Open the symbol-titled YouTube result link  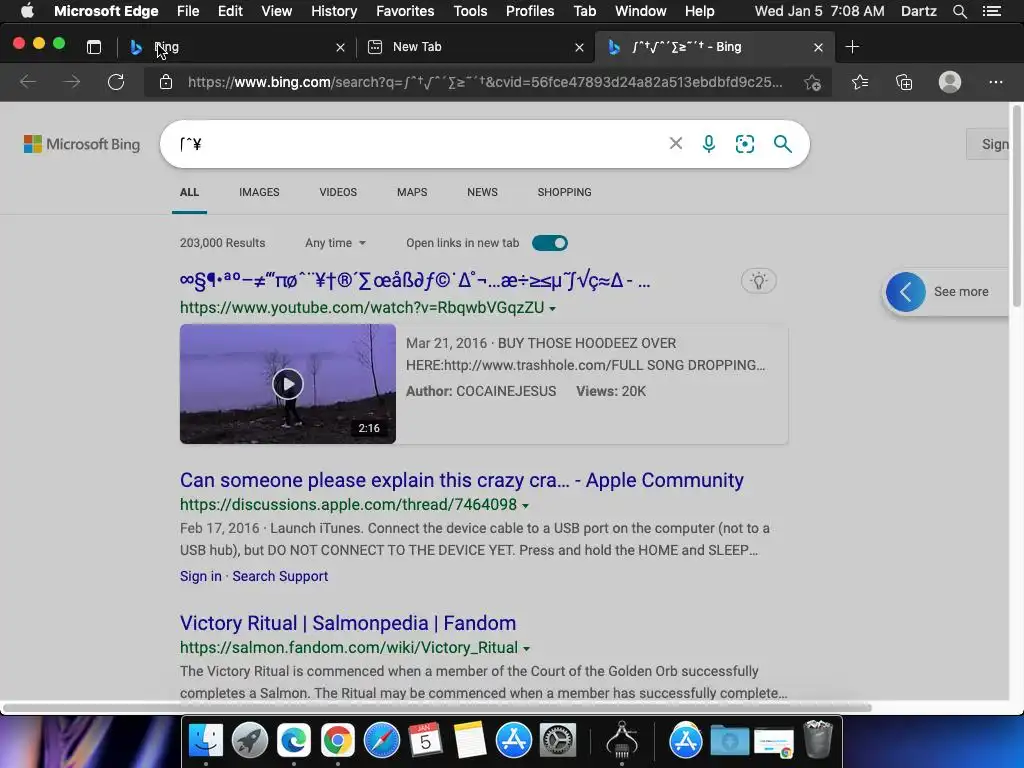coord(415,281)
